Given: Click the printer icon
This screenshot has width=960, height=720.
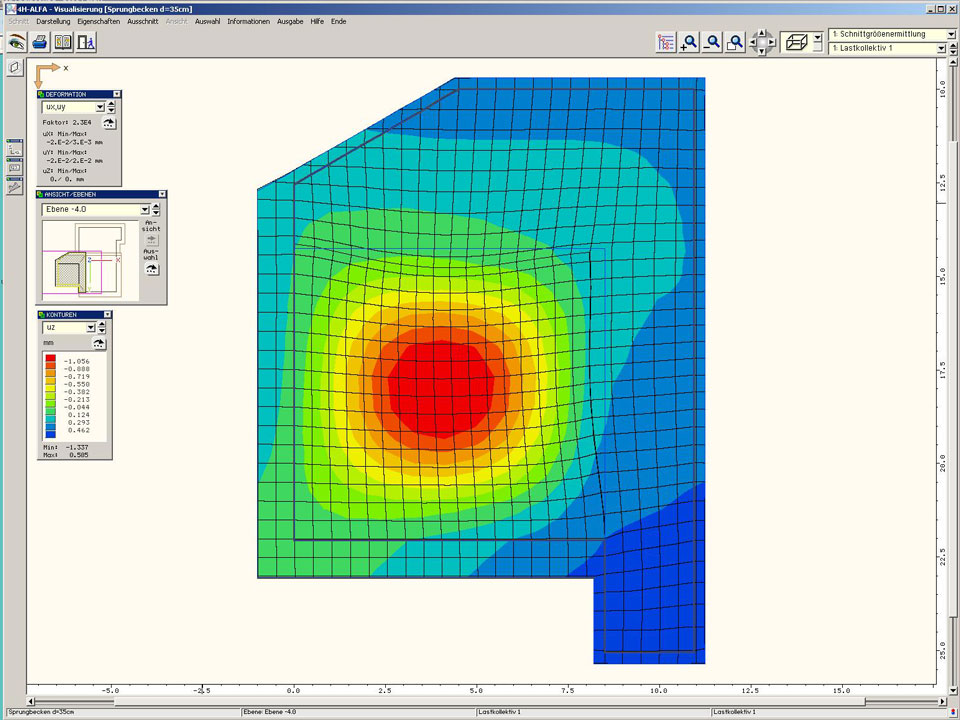Looking at the screenshot, I should [39, 42].
